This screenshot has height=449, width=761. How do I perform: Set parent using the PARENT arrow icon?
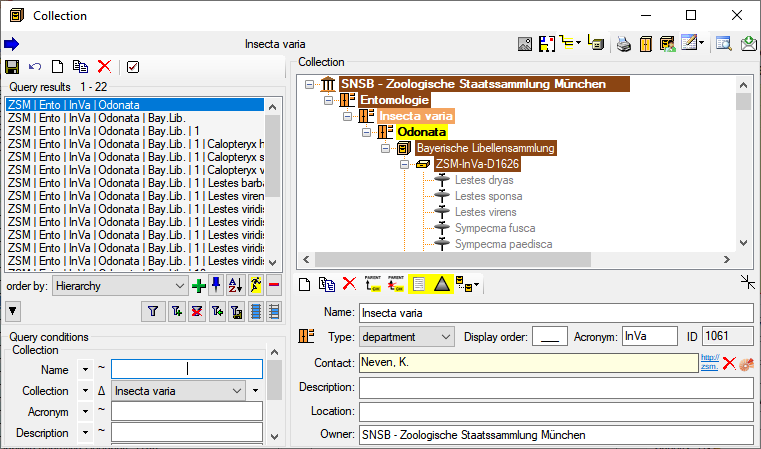click(373, 283)
